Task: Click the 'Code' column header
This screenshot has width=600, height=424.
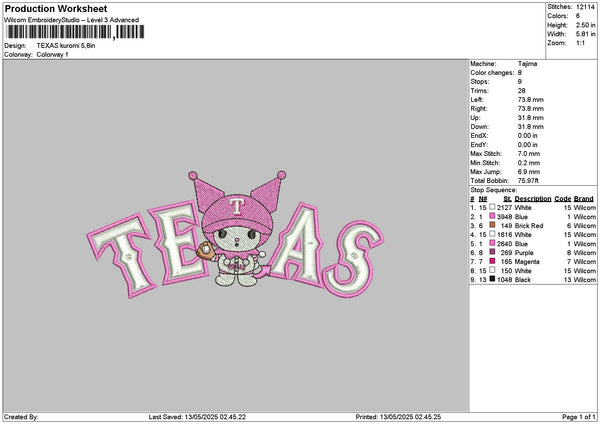Action: coord(562,199)
